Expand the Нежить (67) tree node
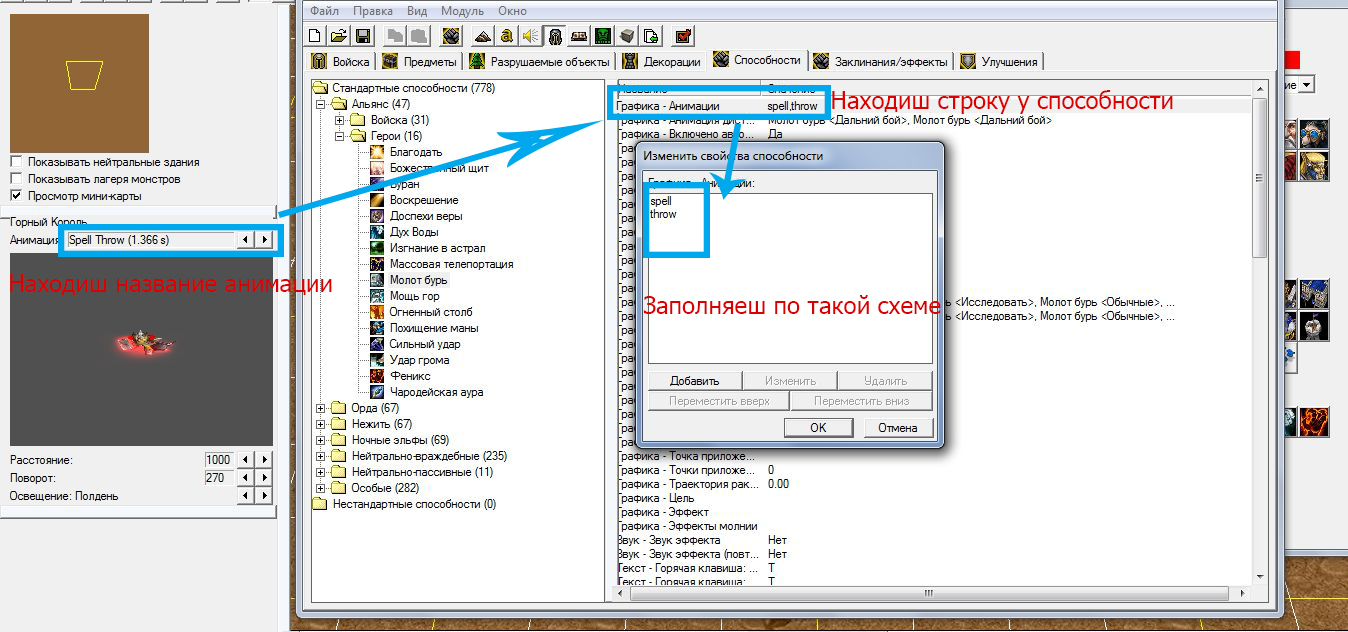This screenshot has width=1348, height=632. pyautogui.click(x=322, y=424)
